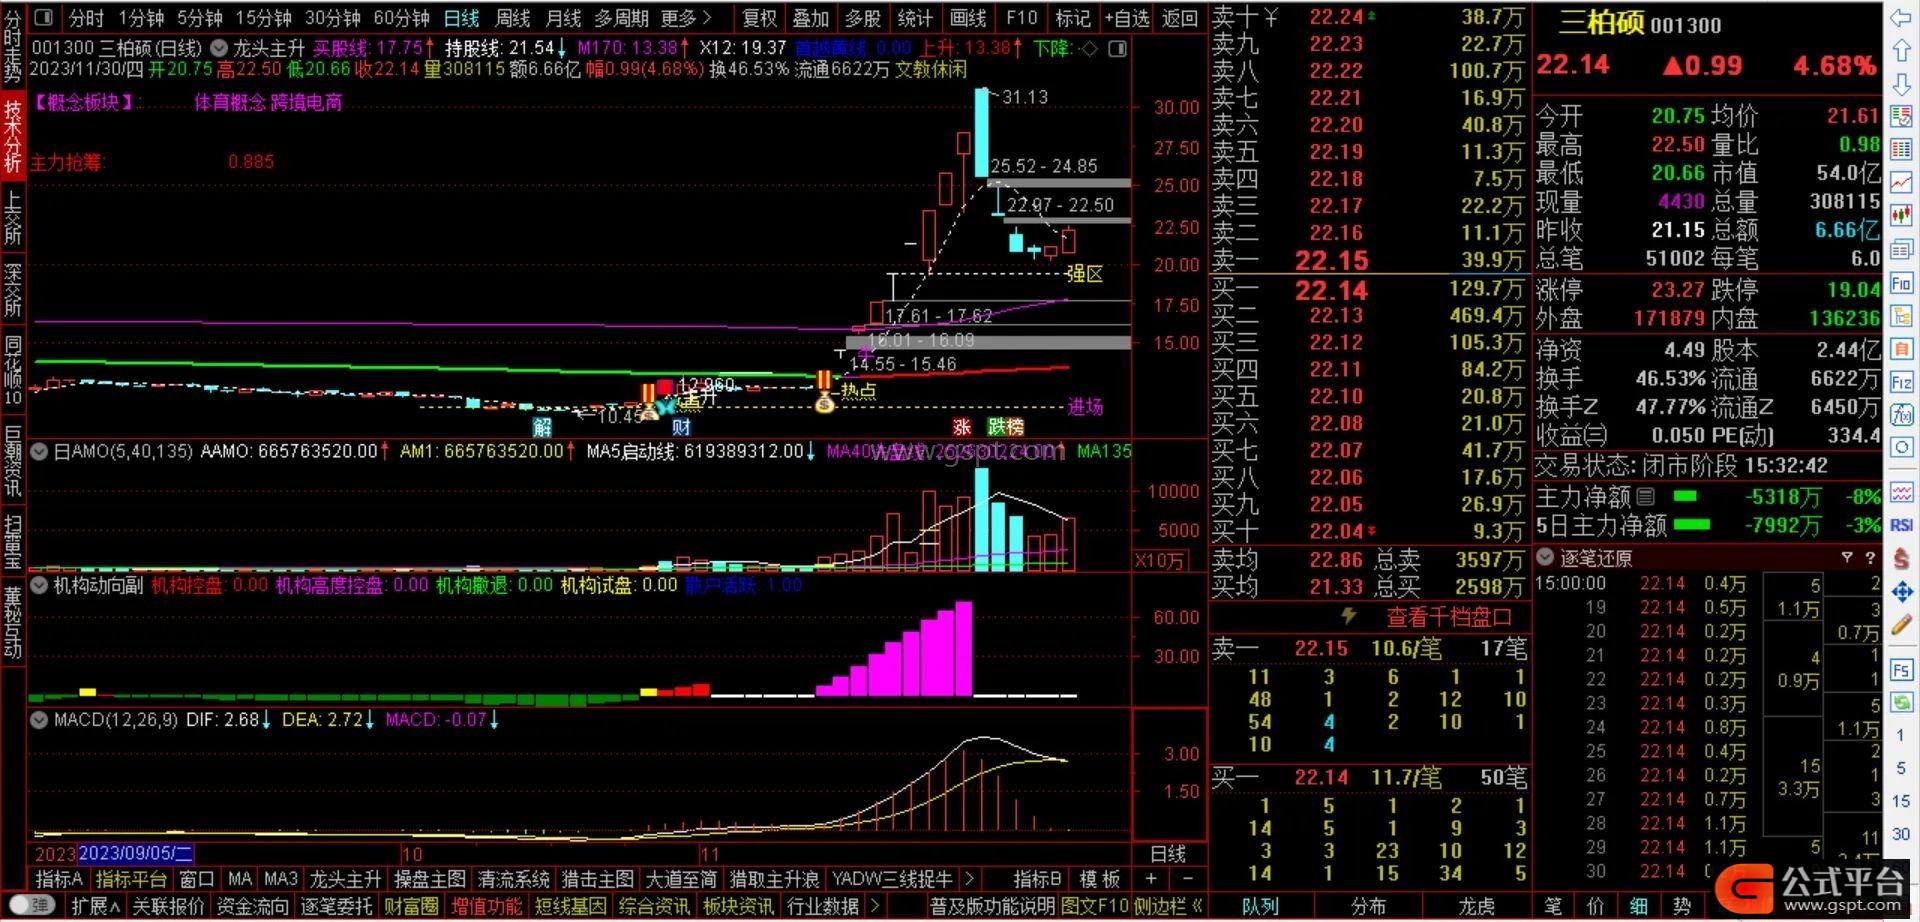This screenshot has width=1920, height=922.
Task: Click the F12 icon in right sidebar
Action: (1901, 382)
